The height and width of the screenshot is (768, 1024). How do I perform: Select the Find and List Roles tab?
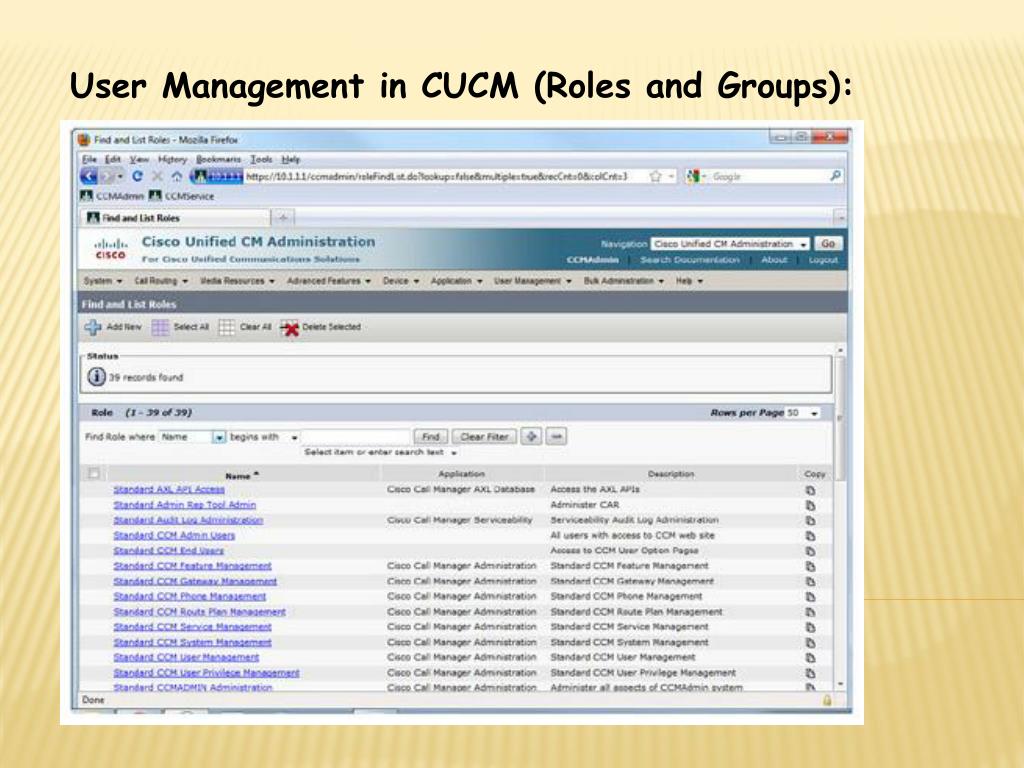coord(174,217)
